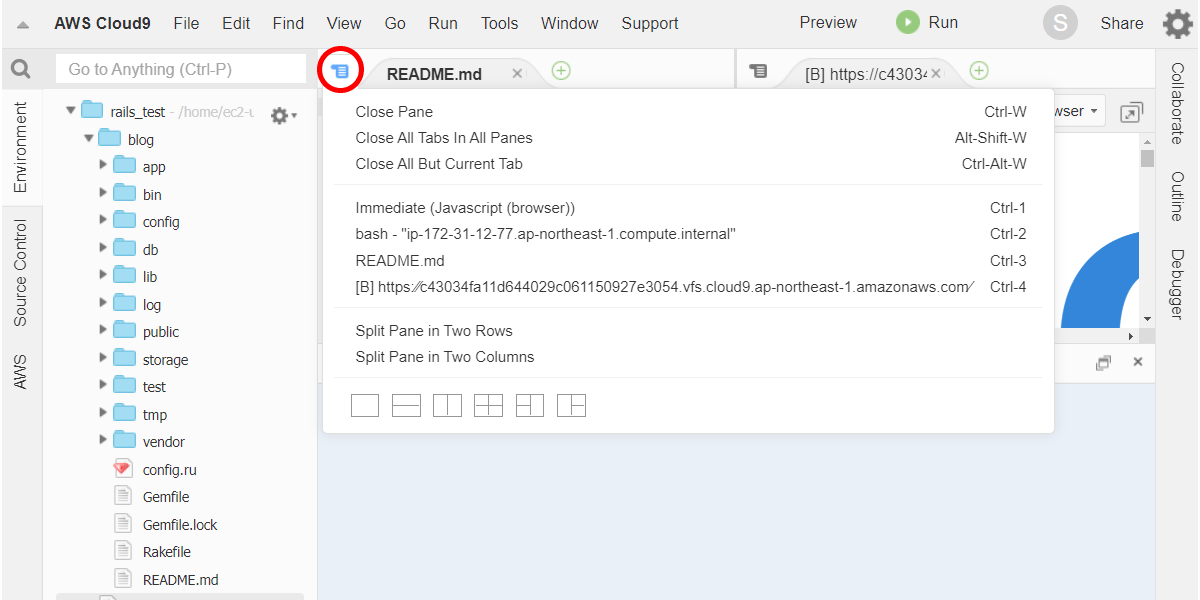Image resolution: width=1200 pixels, height=600 pixels.
Task: Click the S user avatar icon
Action: tap(1060, 23)
